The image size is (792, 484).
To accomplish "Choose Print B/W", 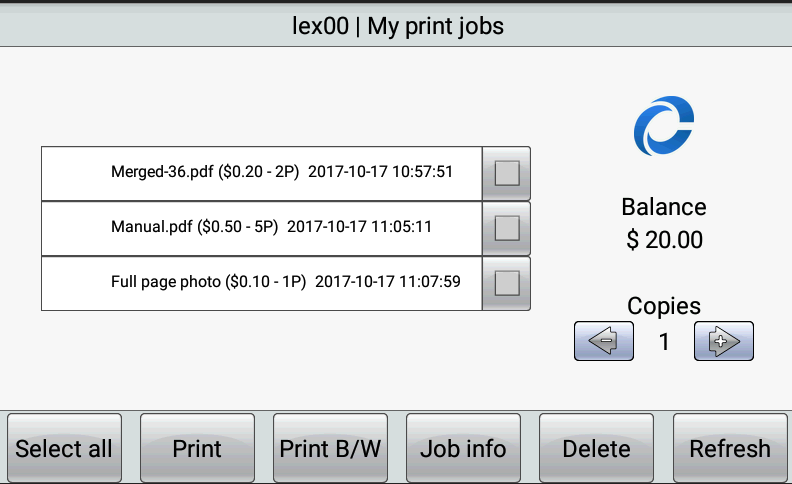I will pyautogui.click(x=330, y=448).
